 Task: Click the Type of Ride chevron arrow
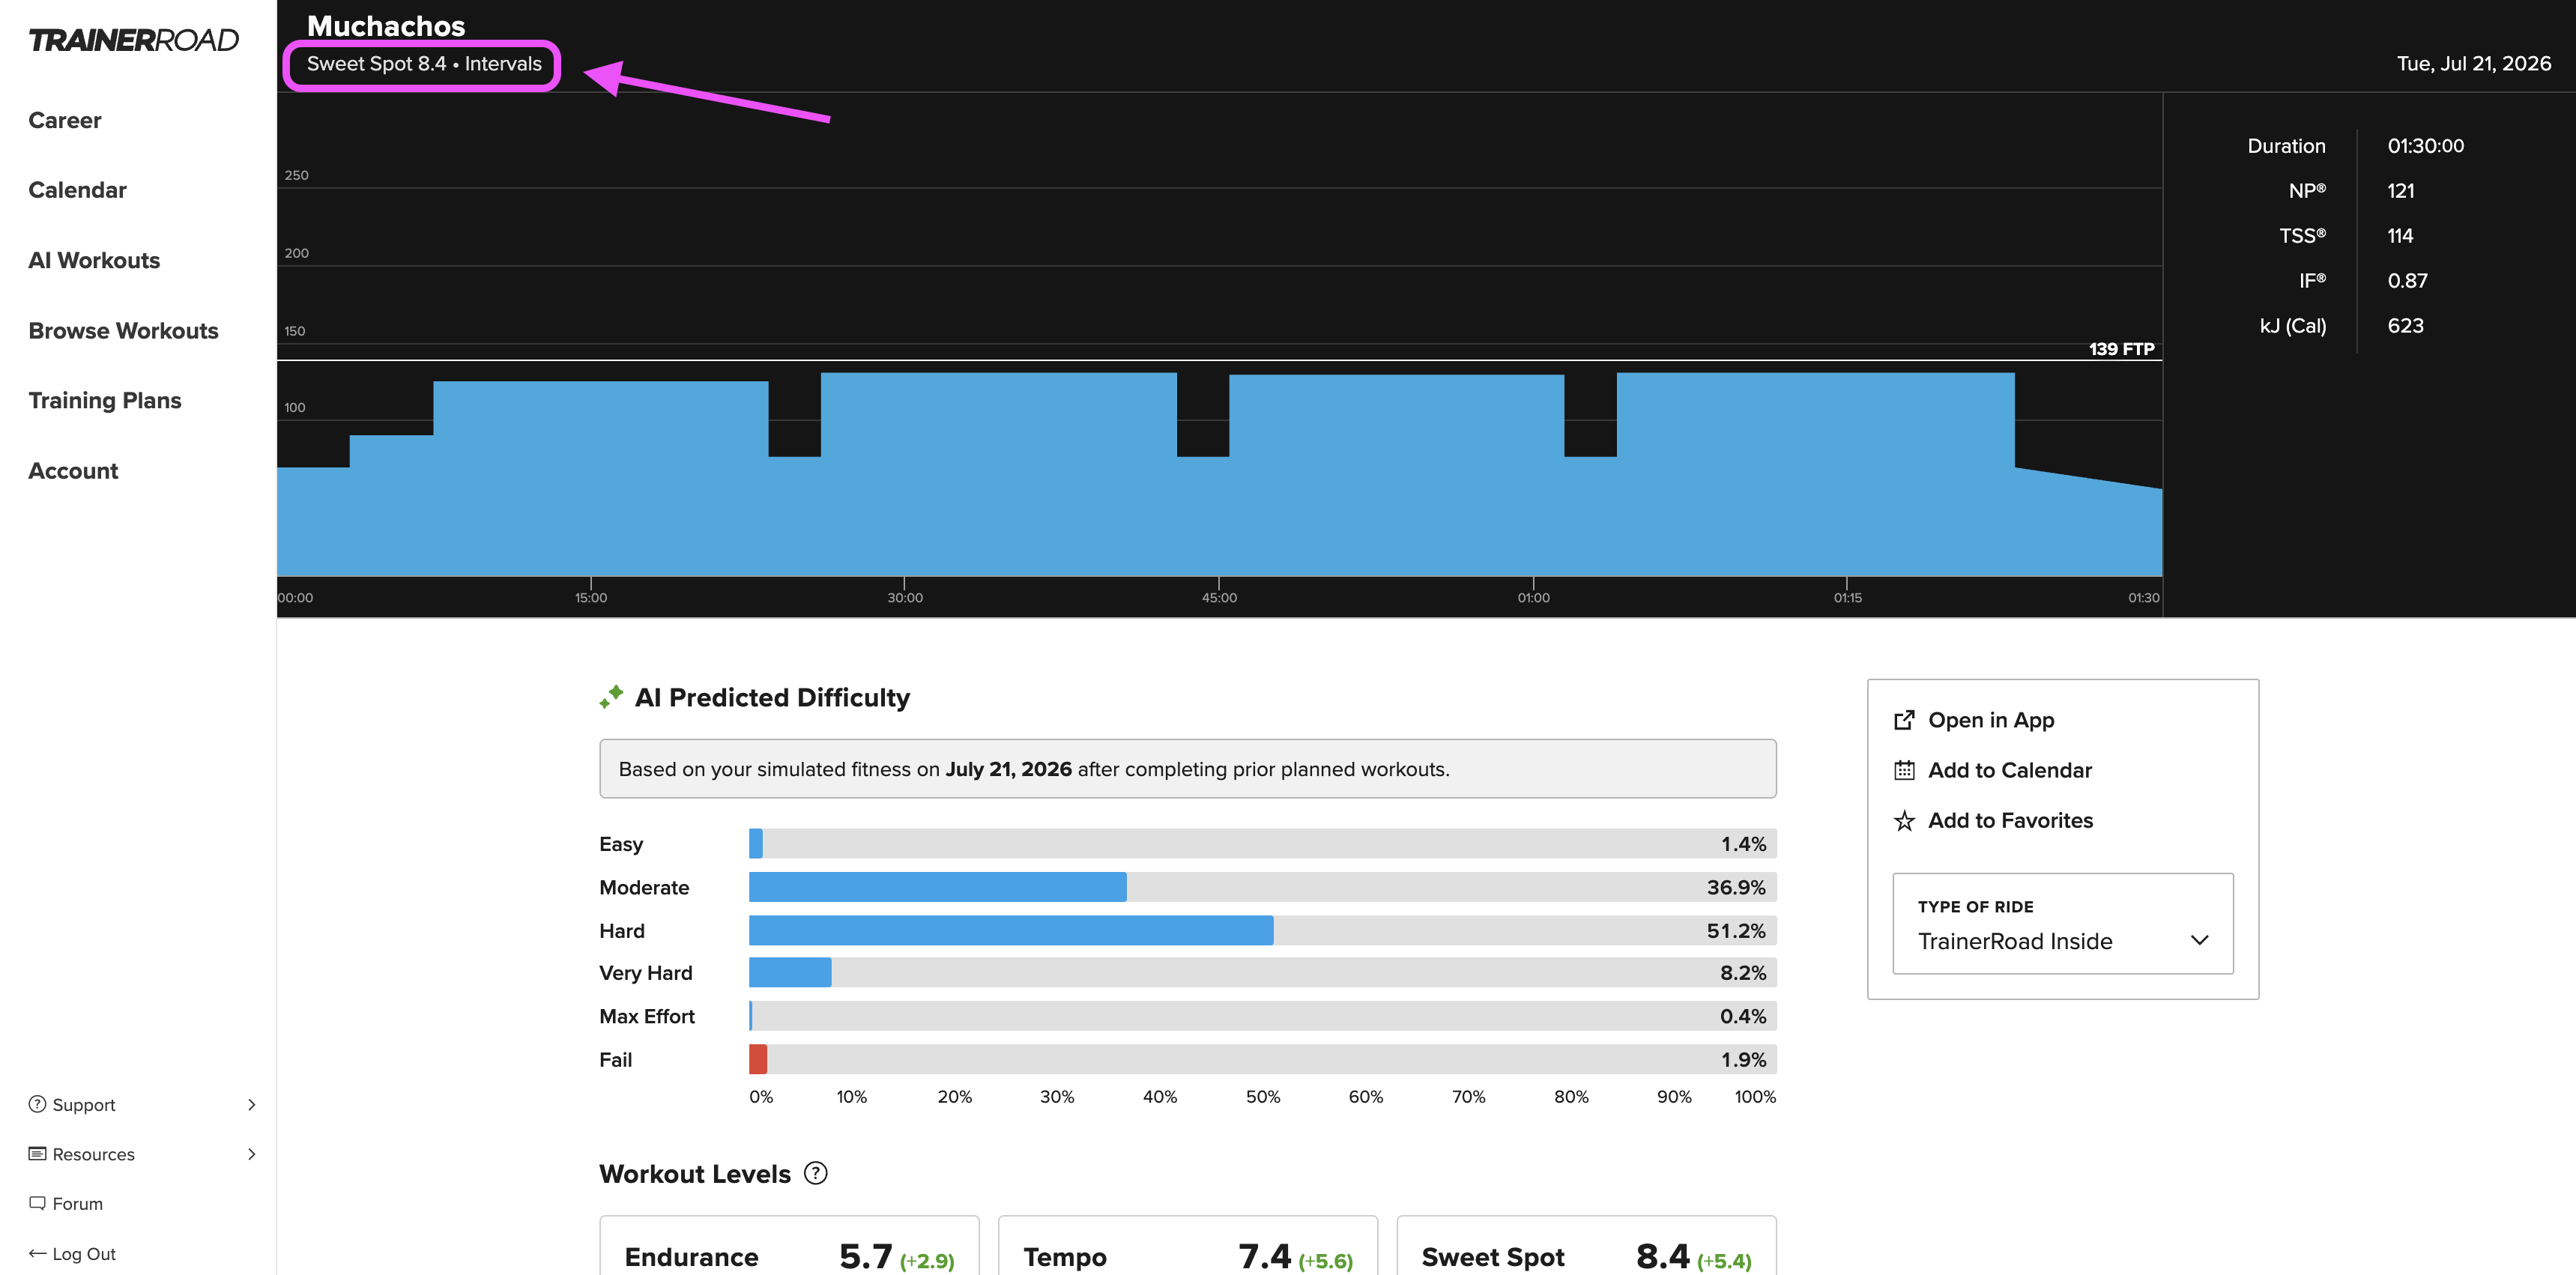coord(2199,941)
